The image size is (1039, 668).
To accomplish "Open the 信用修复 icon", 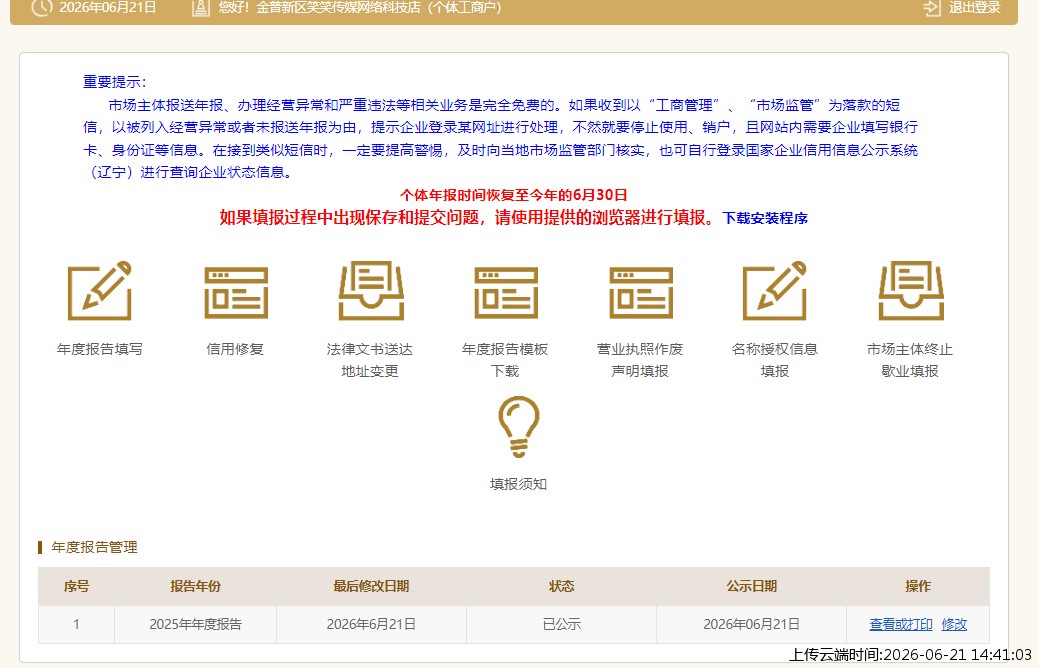I will click(236, 293).
